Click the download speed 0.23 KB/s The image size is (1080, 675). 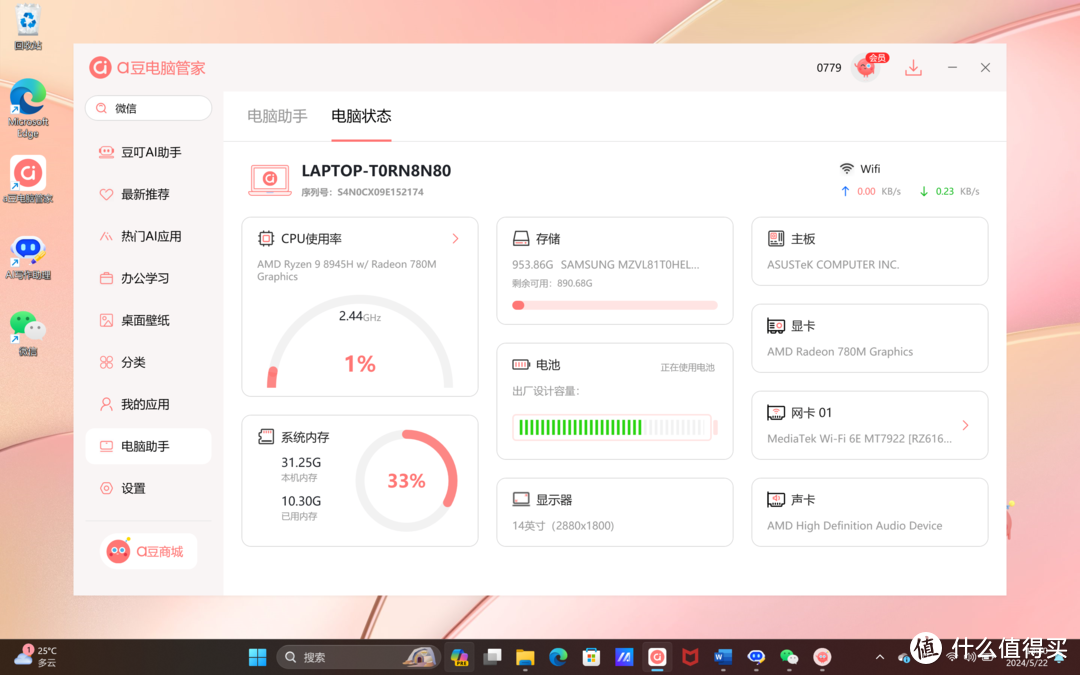[949, 191]
